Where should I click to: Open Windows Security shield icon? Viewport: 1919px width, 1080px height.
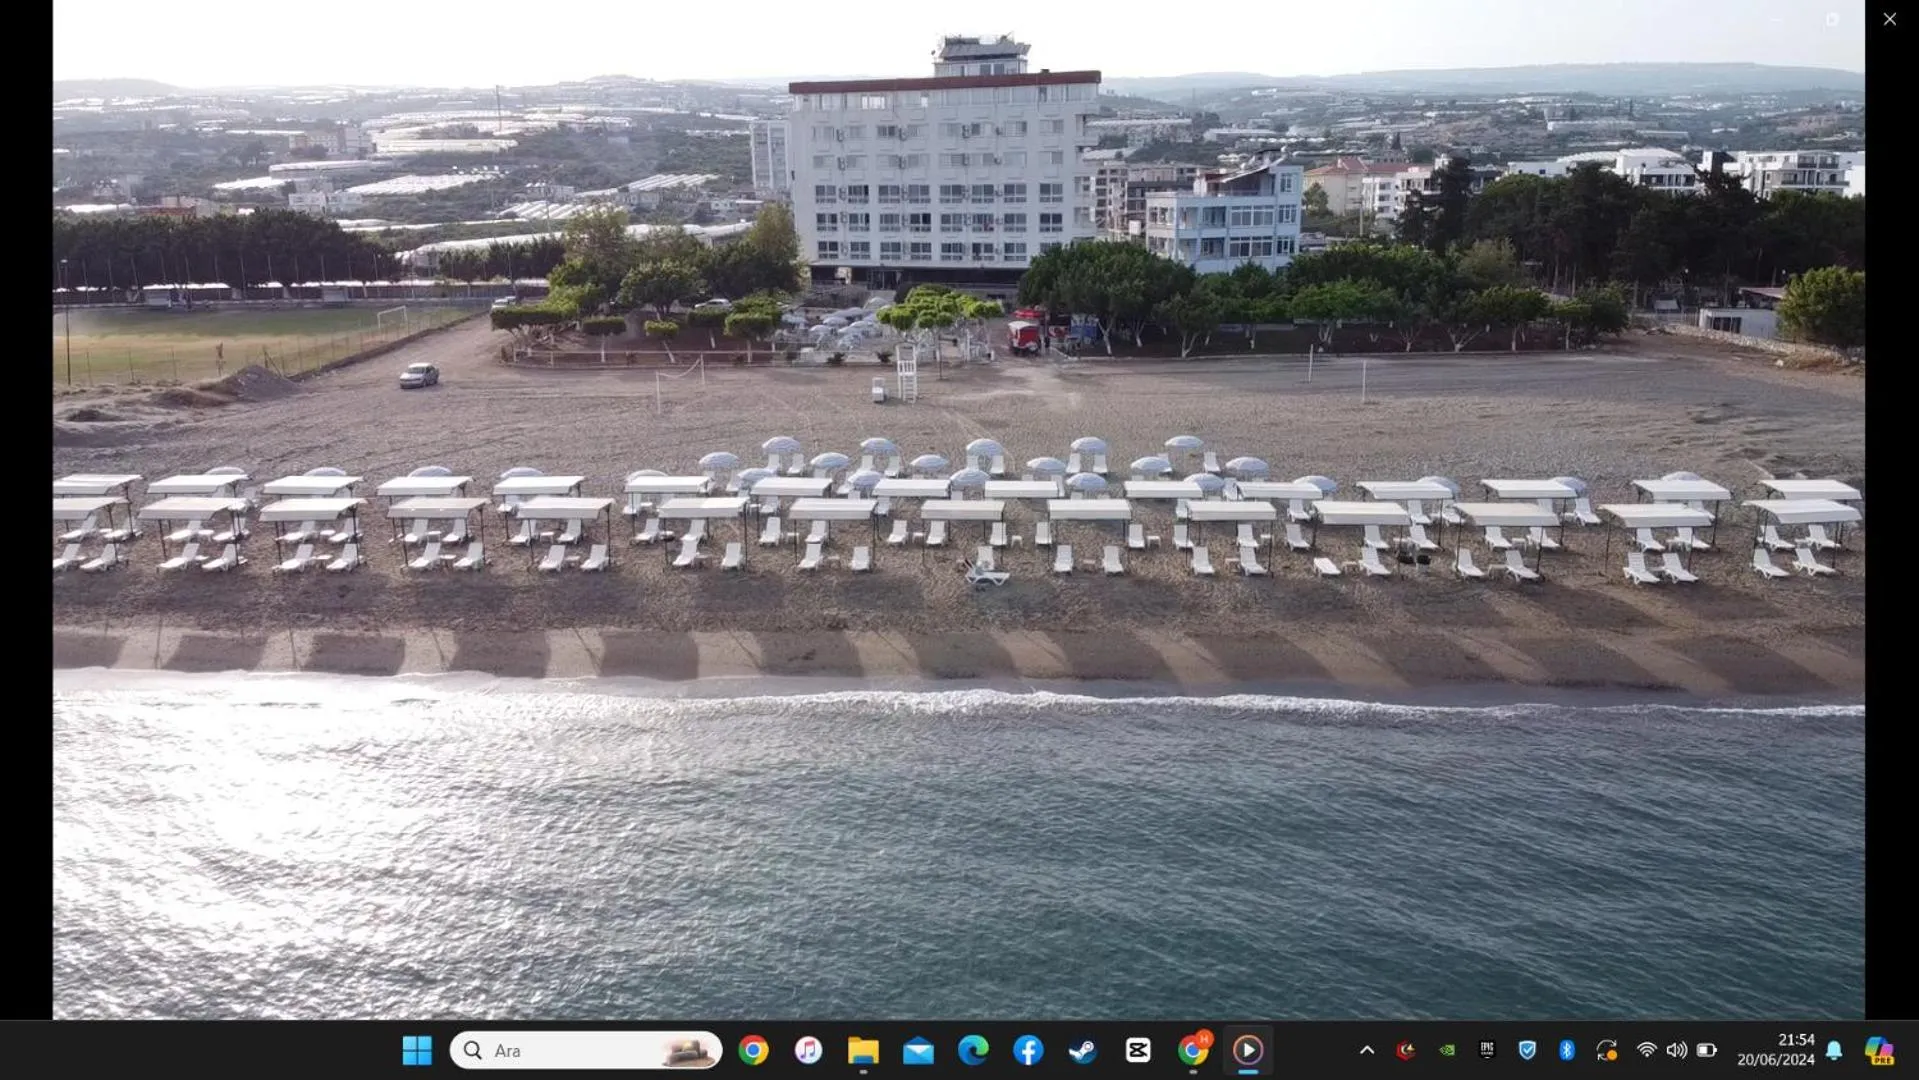coord(1527,1050)
